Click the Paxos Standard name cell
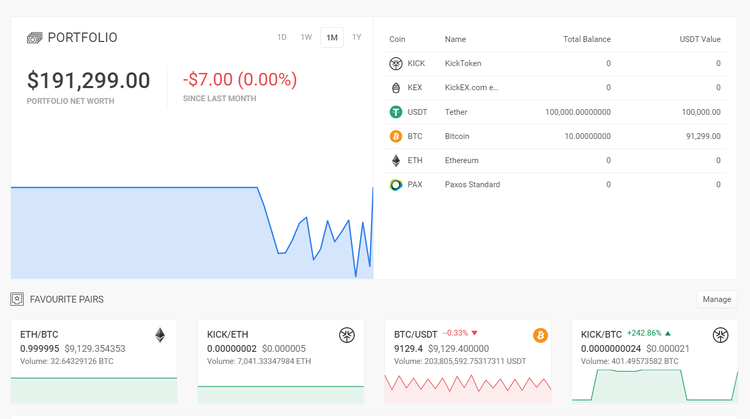This screenshot has width=750, height=419. click(x=473, y=185)
